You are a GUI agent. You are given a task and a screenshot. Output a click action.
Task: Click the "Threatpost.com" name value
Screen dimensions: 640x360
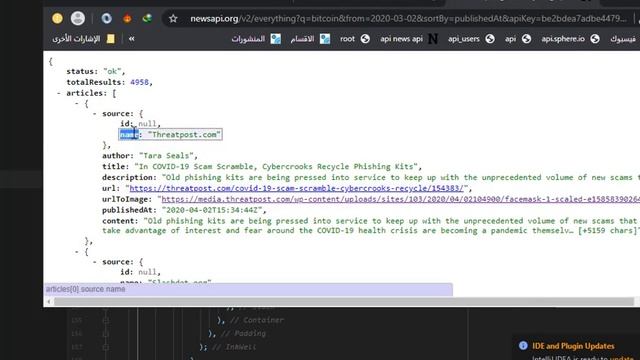tap(184, 134)
